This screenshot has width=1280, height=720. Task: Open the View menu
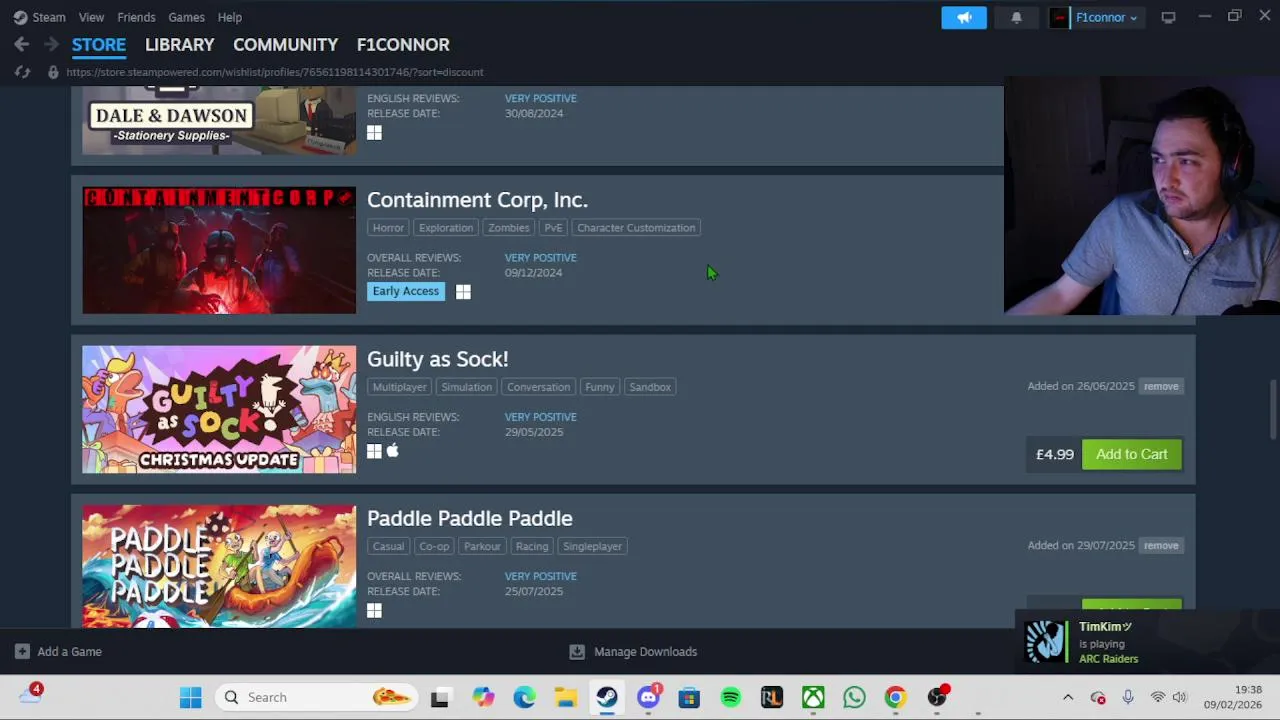91,17
